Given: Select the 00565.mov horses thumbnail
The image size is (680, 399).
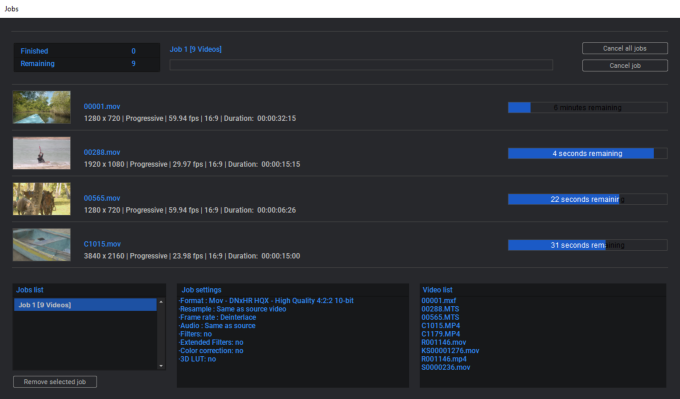Looking at the screenshot, I should (x=42, y=199).
